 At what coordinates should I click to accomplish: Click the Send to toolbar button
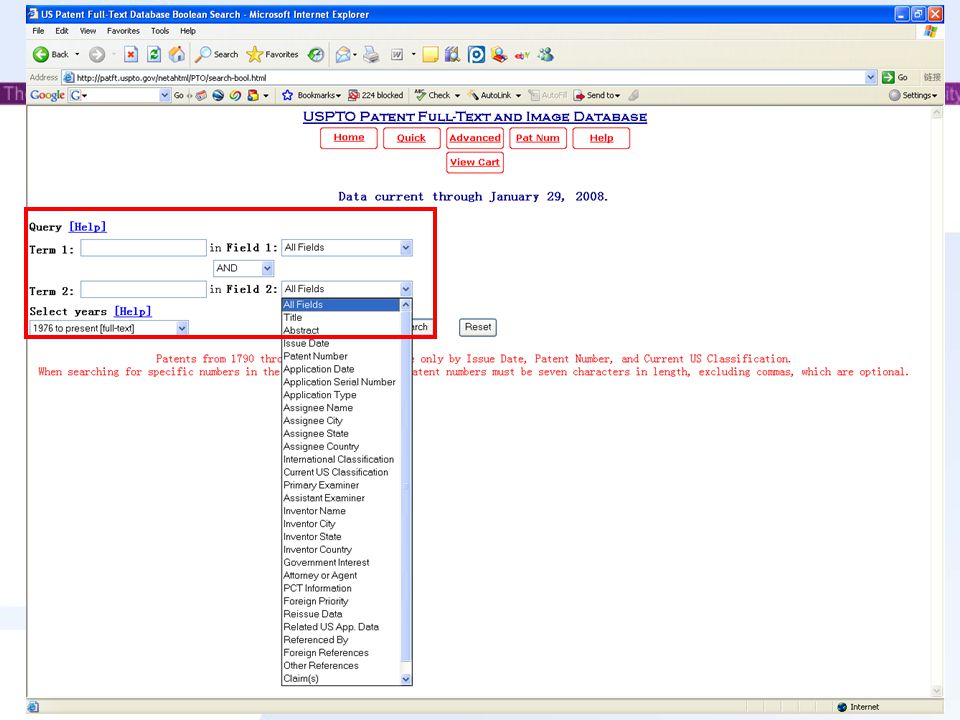click(597, 96)
